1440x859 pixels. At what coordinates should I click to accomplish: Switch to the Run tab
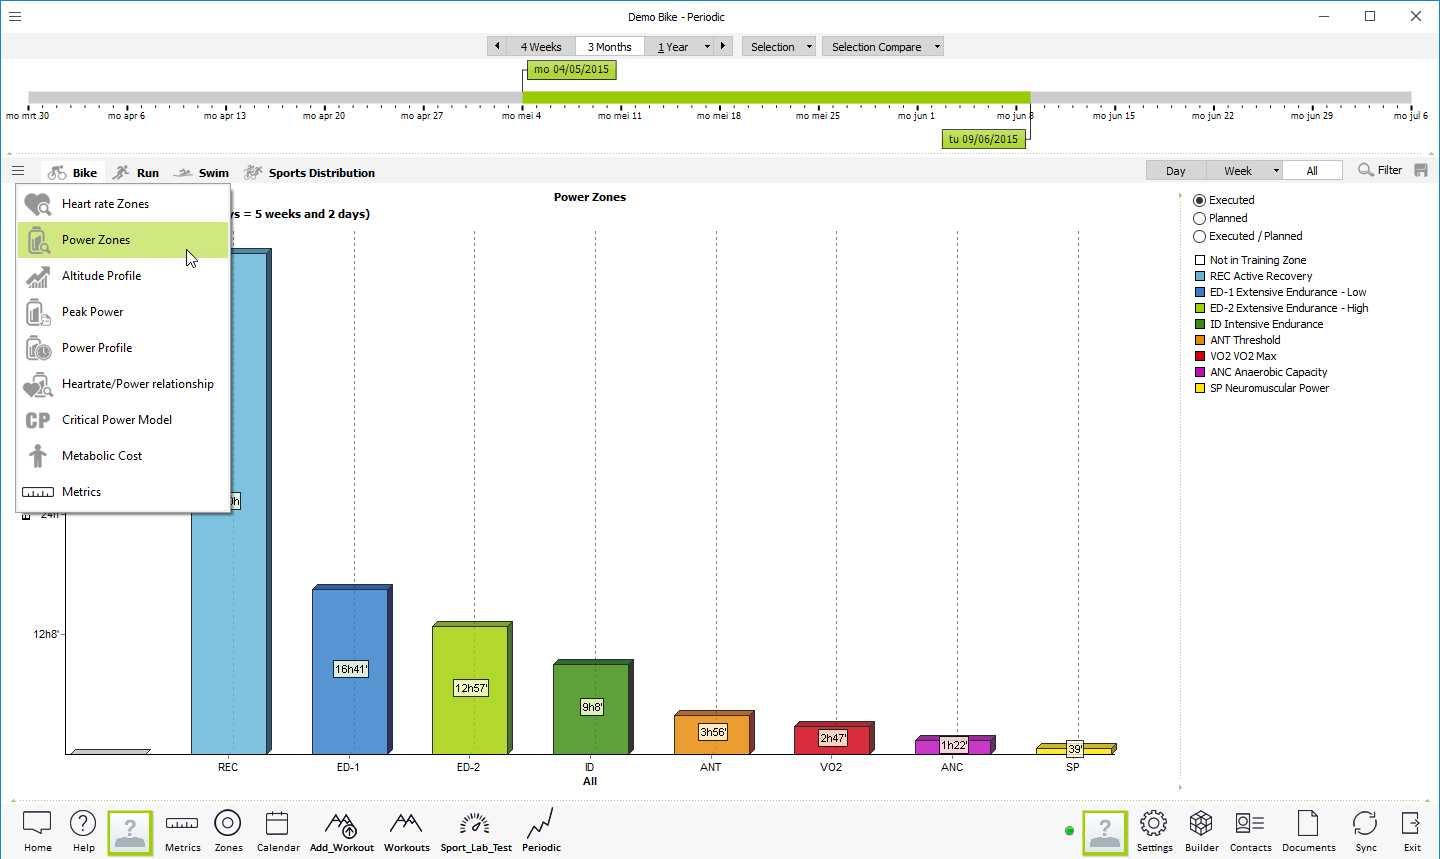(136, 173)
